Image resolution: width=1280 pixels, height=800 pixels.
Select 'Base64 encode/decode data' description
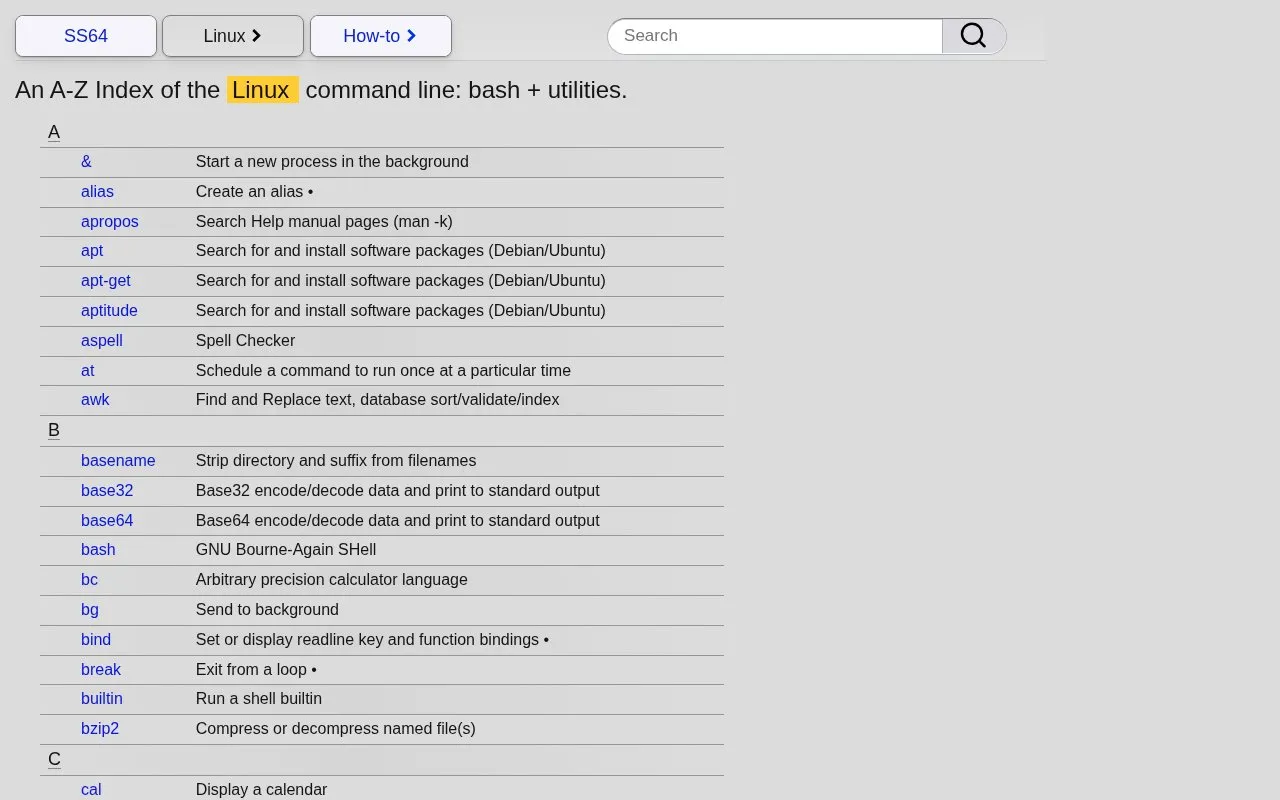398,521
